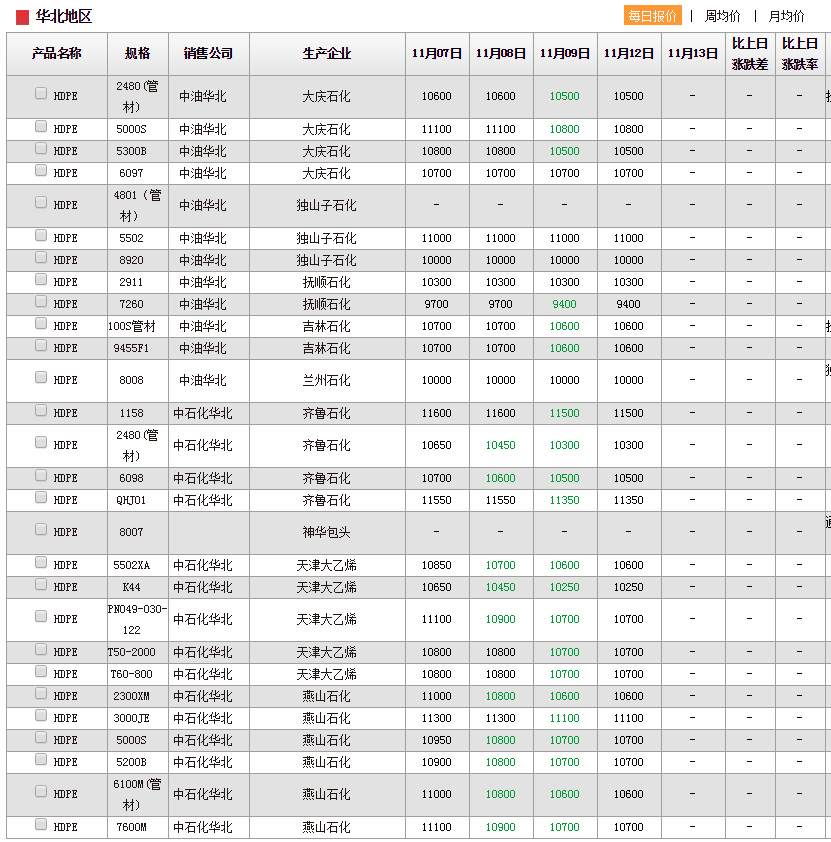The width and height of the screenshot is (831, 842).
Task: Click the 11月12日 column header
Action: [x=629, y=54]
